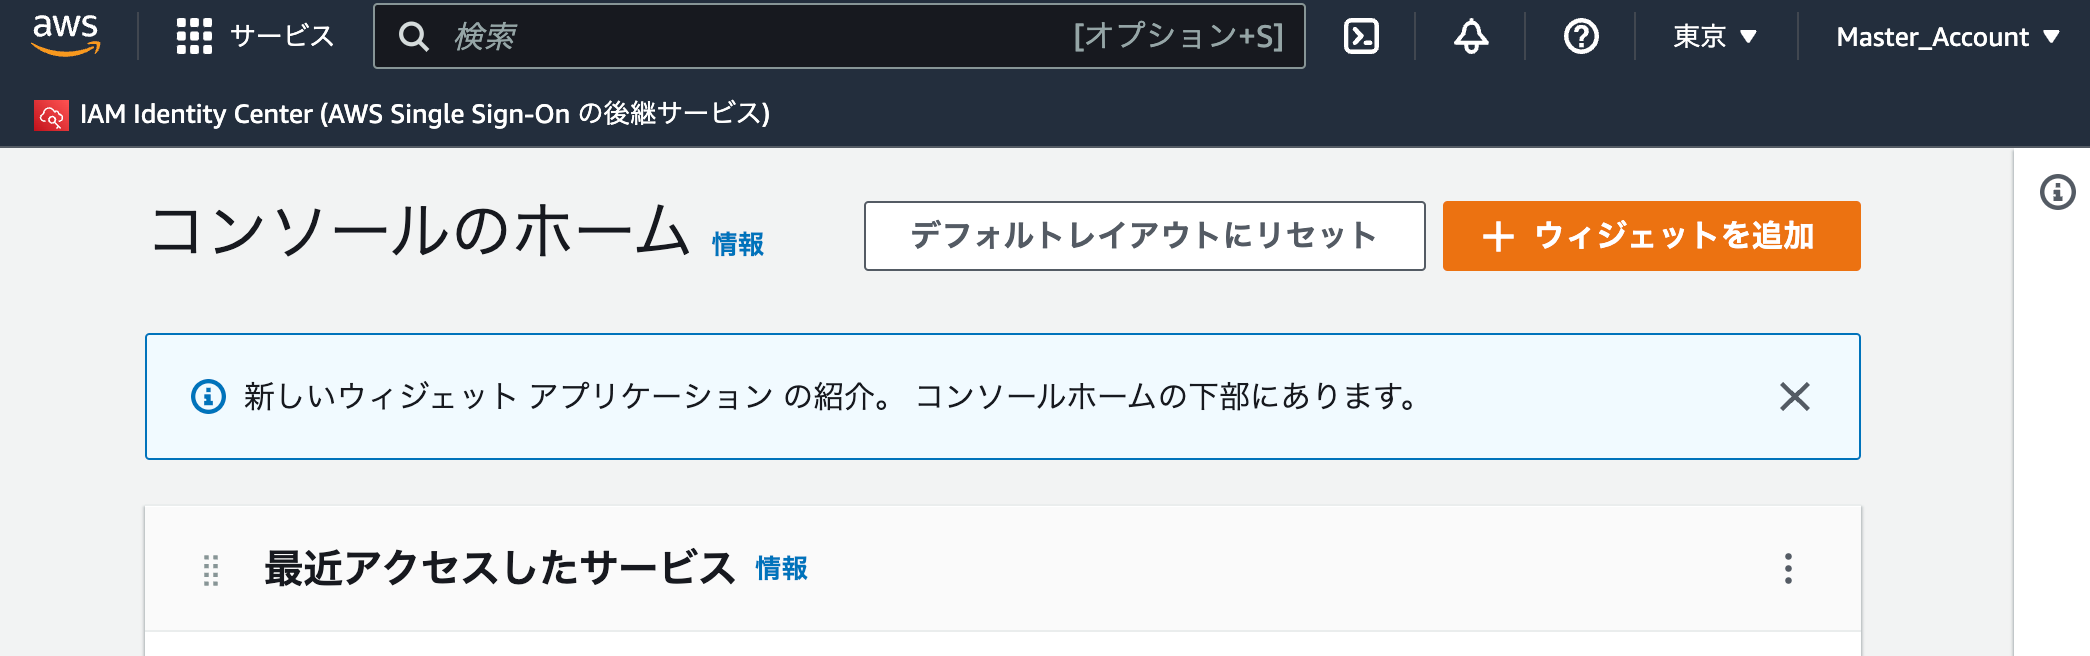Focus the 検索 search input field

click(x=839, y=36)
